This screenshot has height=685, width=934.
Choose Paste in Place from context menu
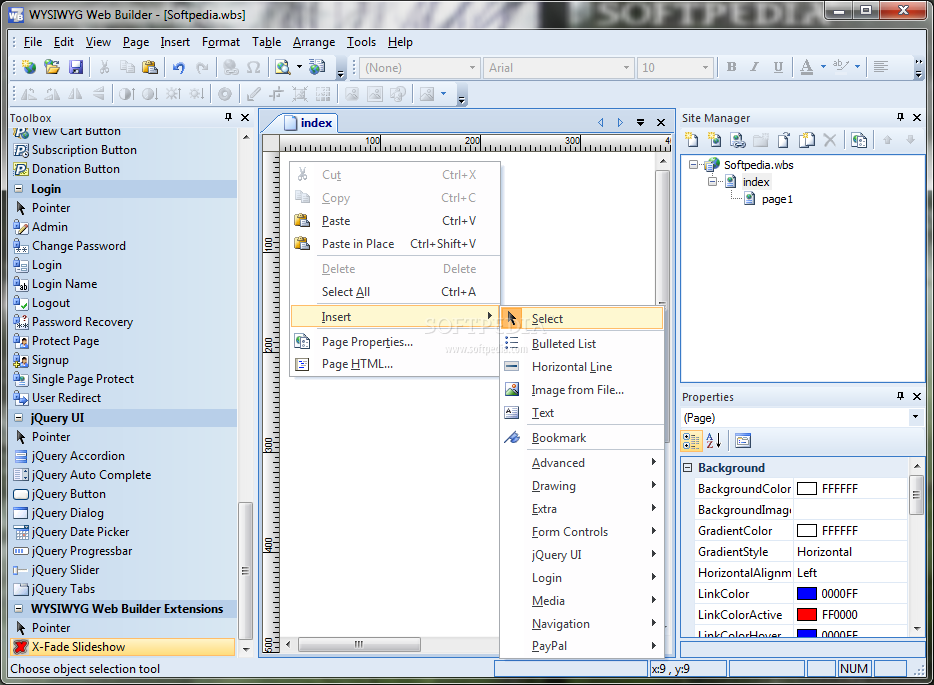click(395, 244)
